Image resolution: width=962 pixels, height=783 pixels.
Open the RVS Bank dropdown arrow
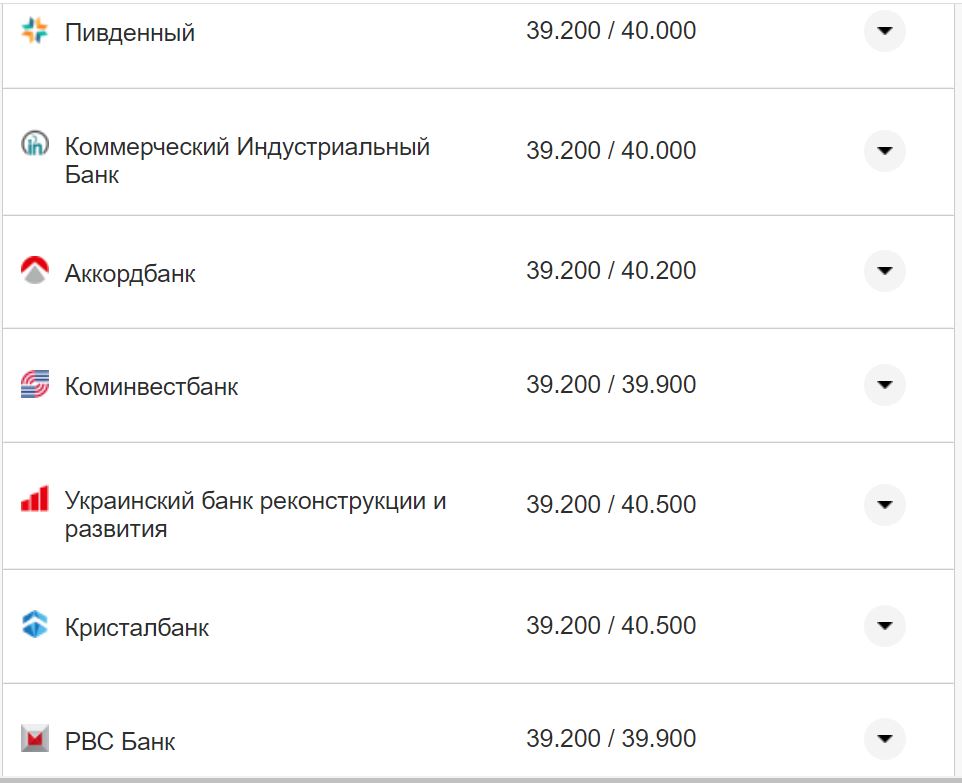[884, 740]
